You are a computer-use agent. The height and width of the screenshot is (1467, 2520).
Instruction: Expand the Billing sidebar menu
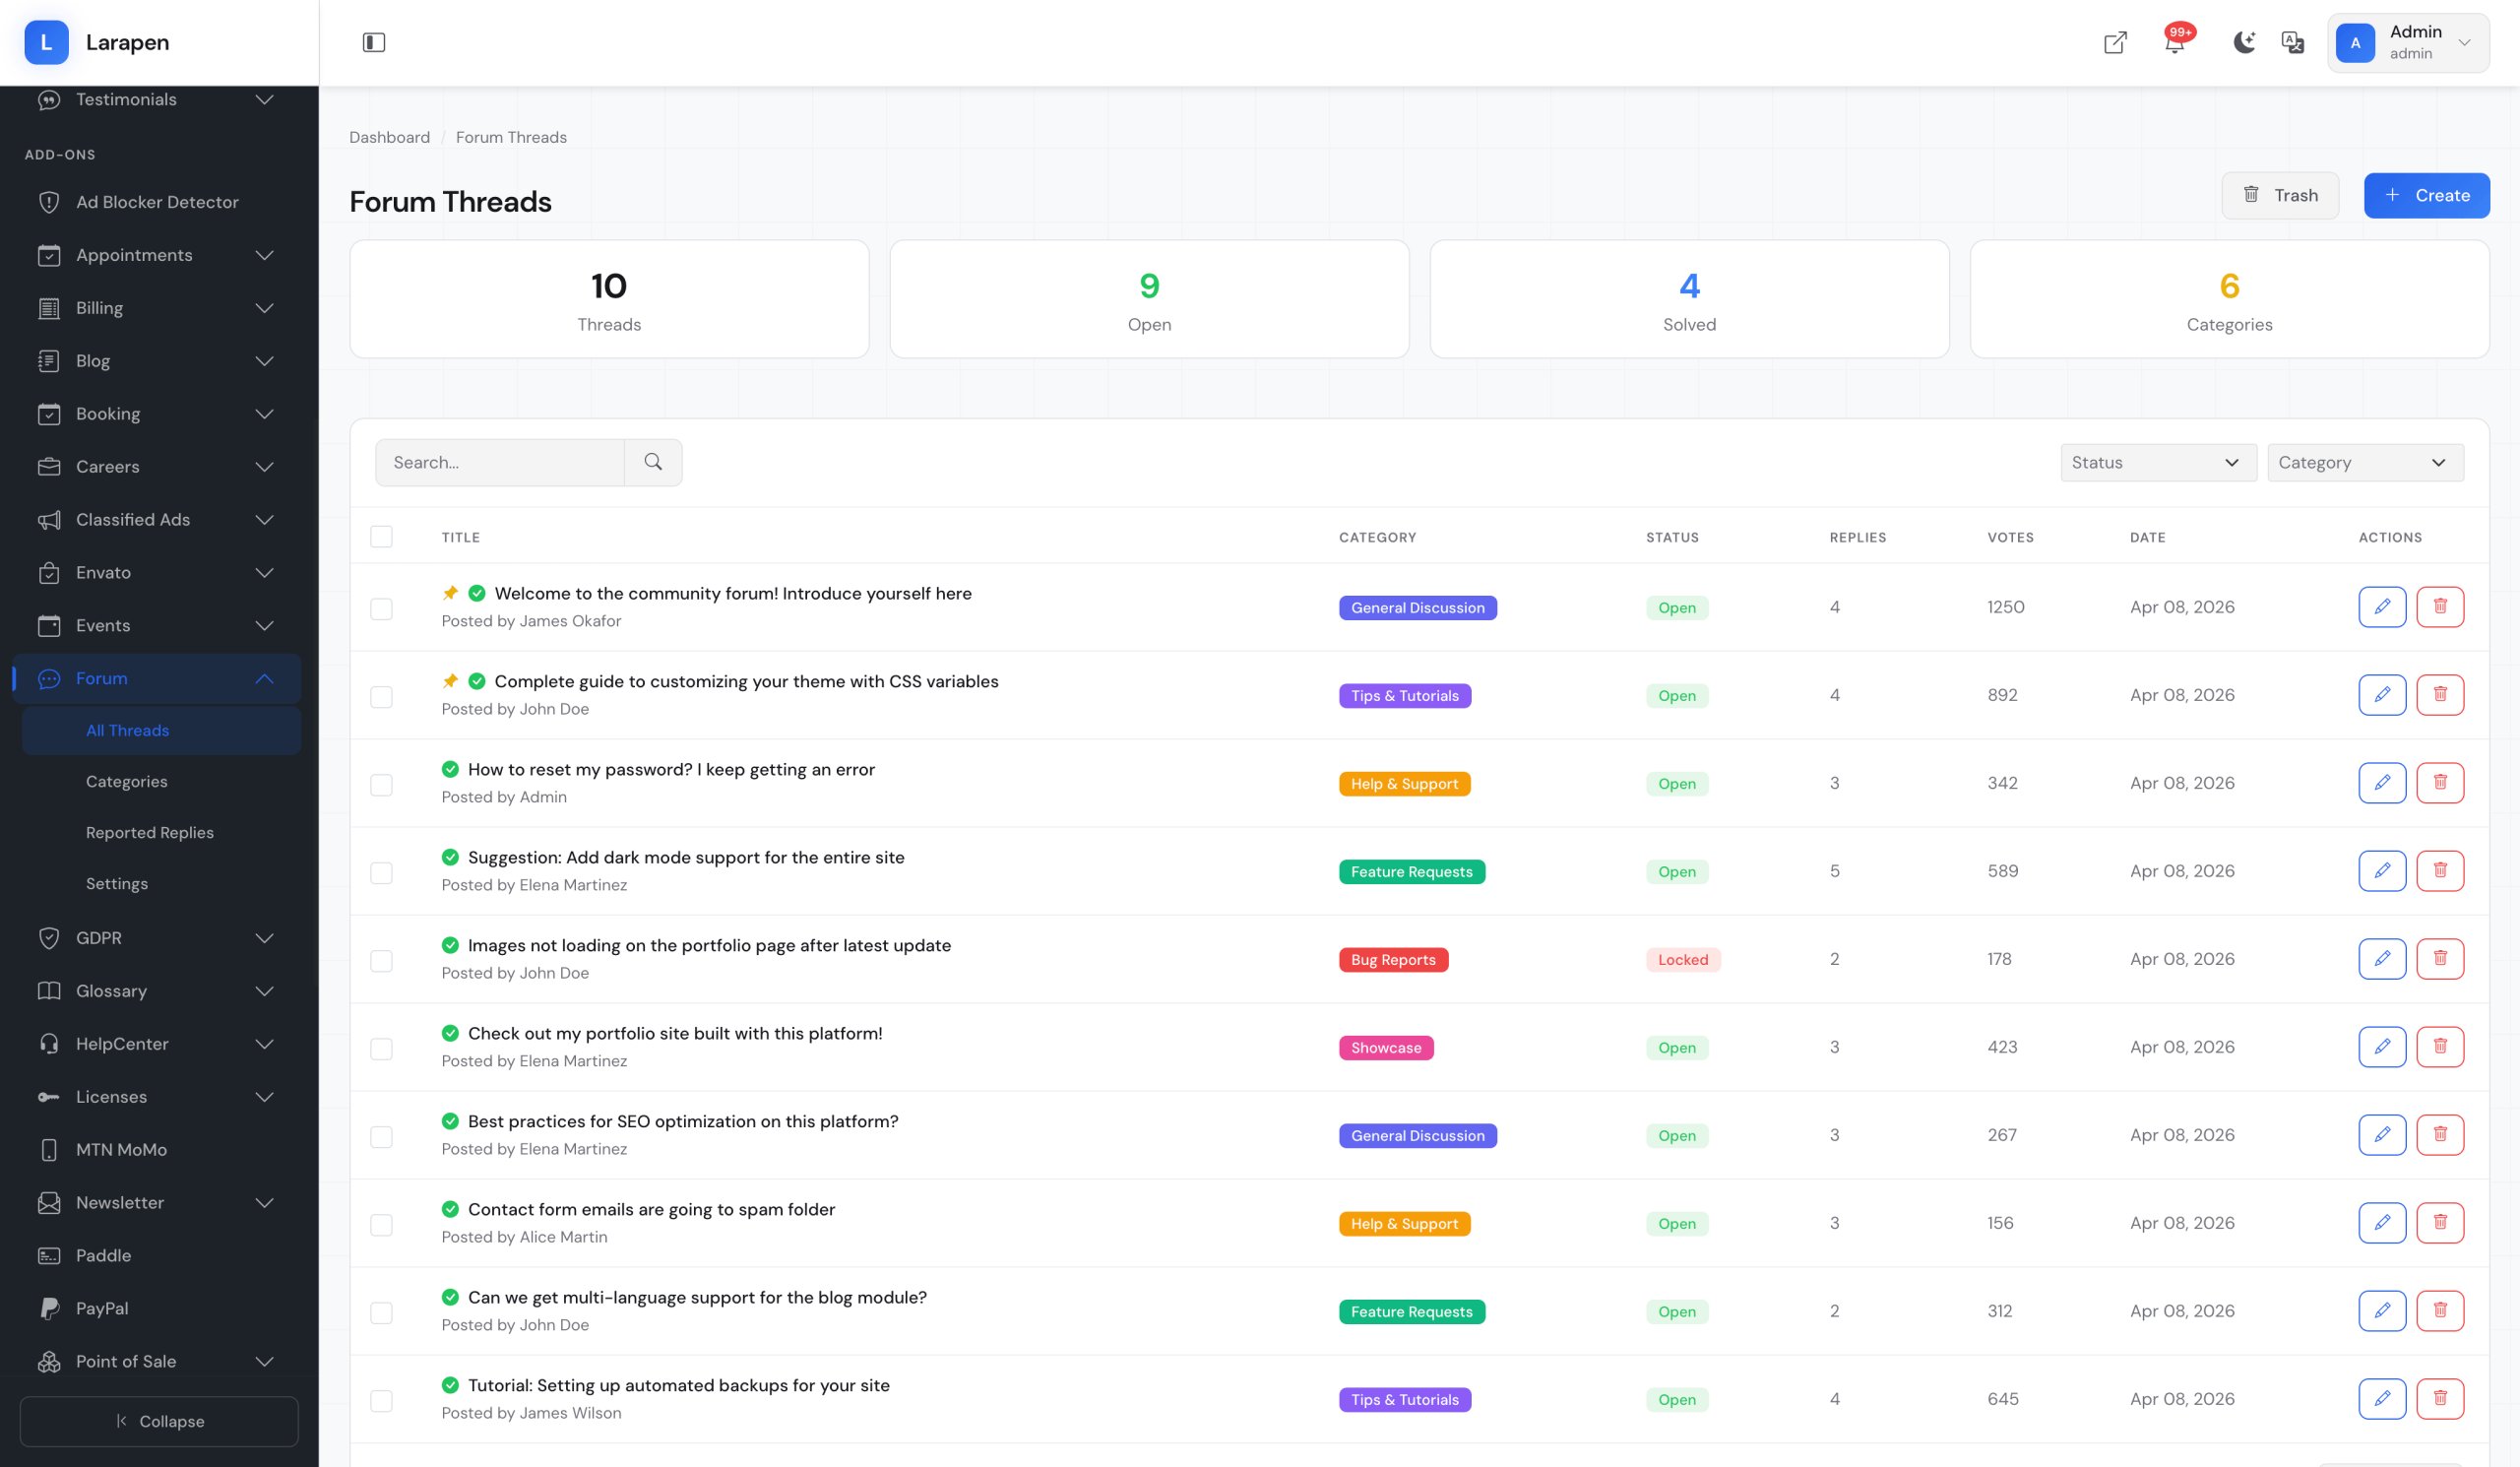pos(155,308)
